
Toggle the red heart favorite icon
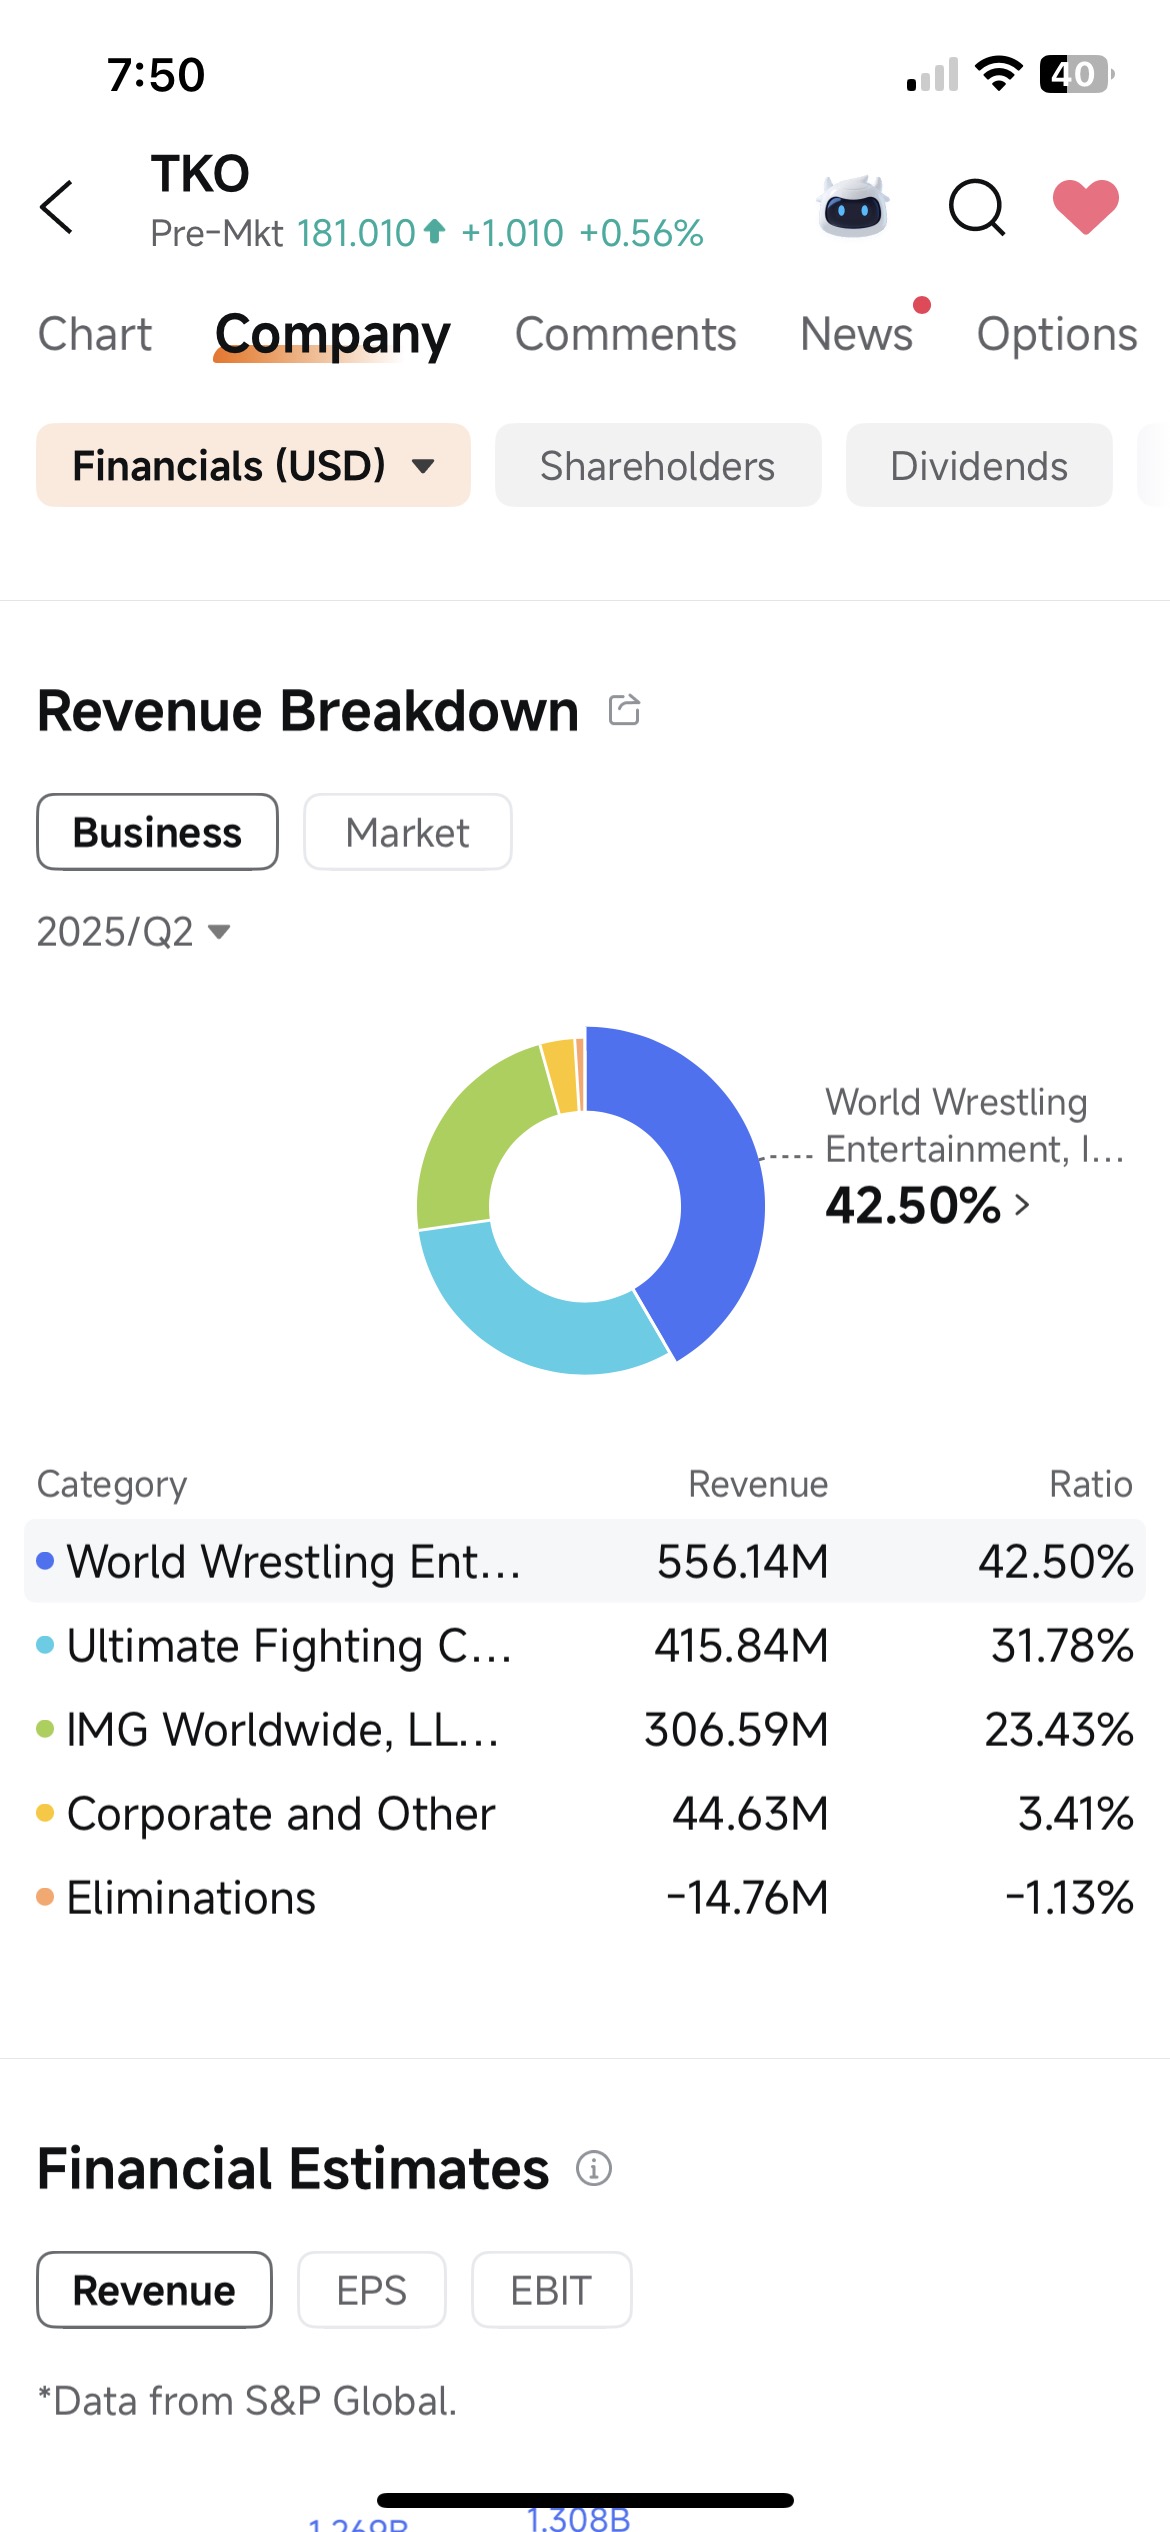point(1086,207)
